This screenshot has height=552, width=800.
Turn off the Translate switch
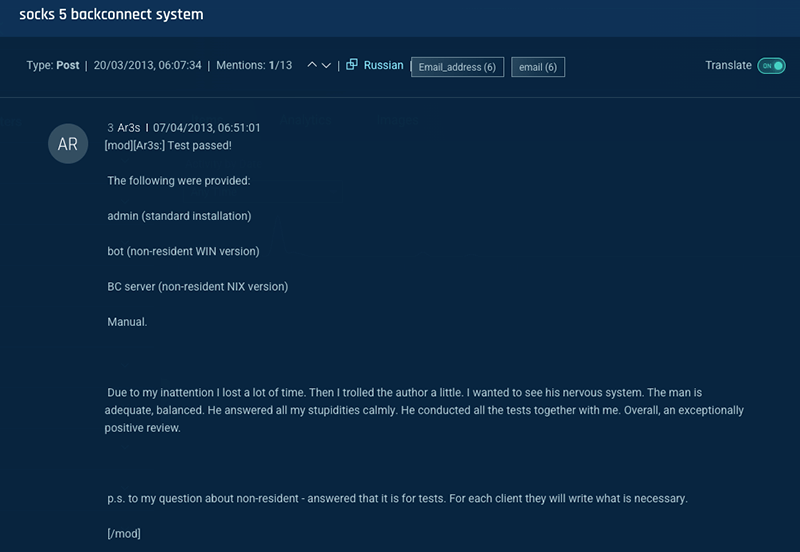[x=771, y=66]
